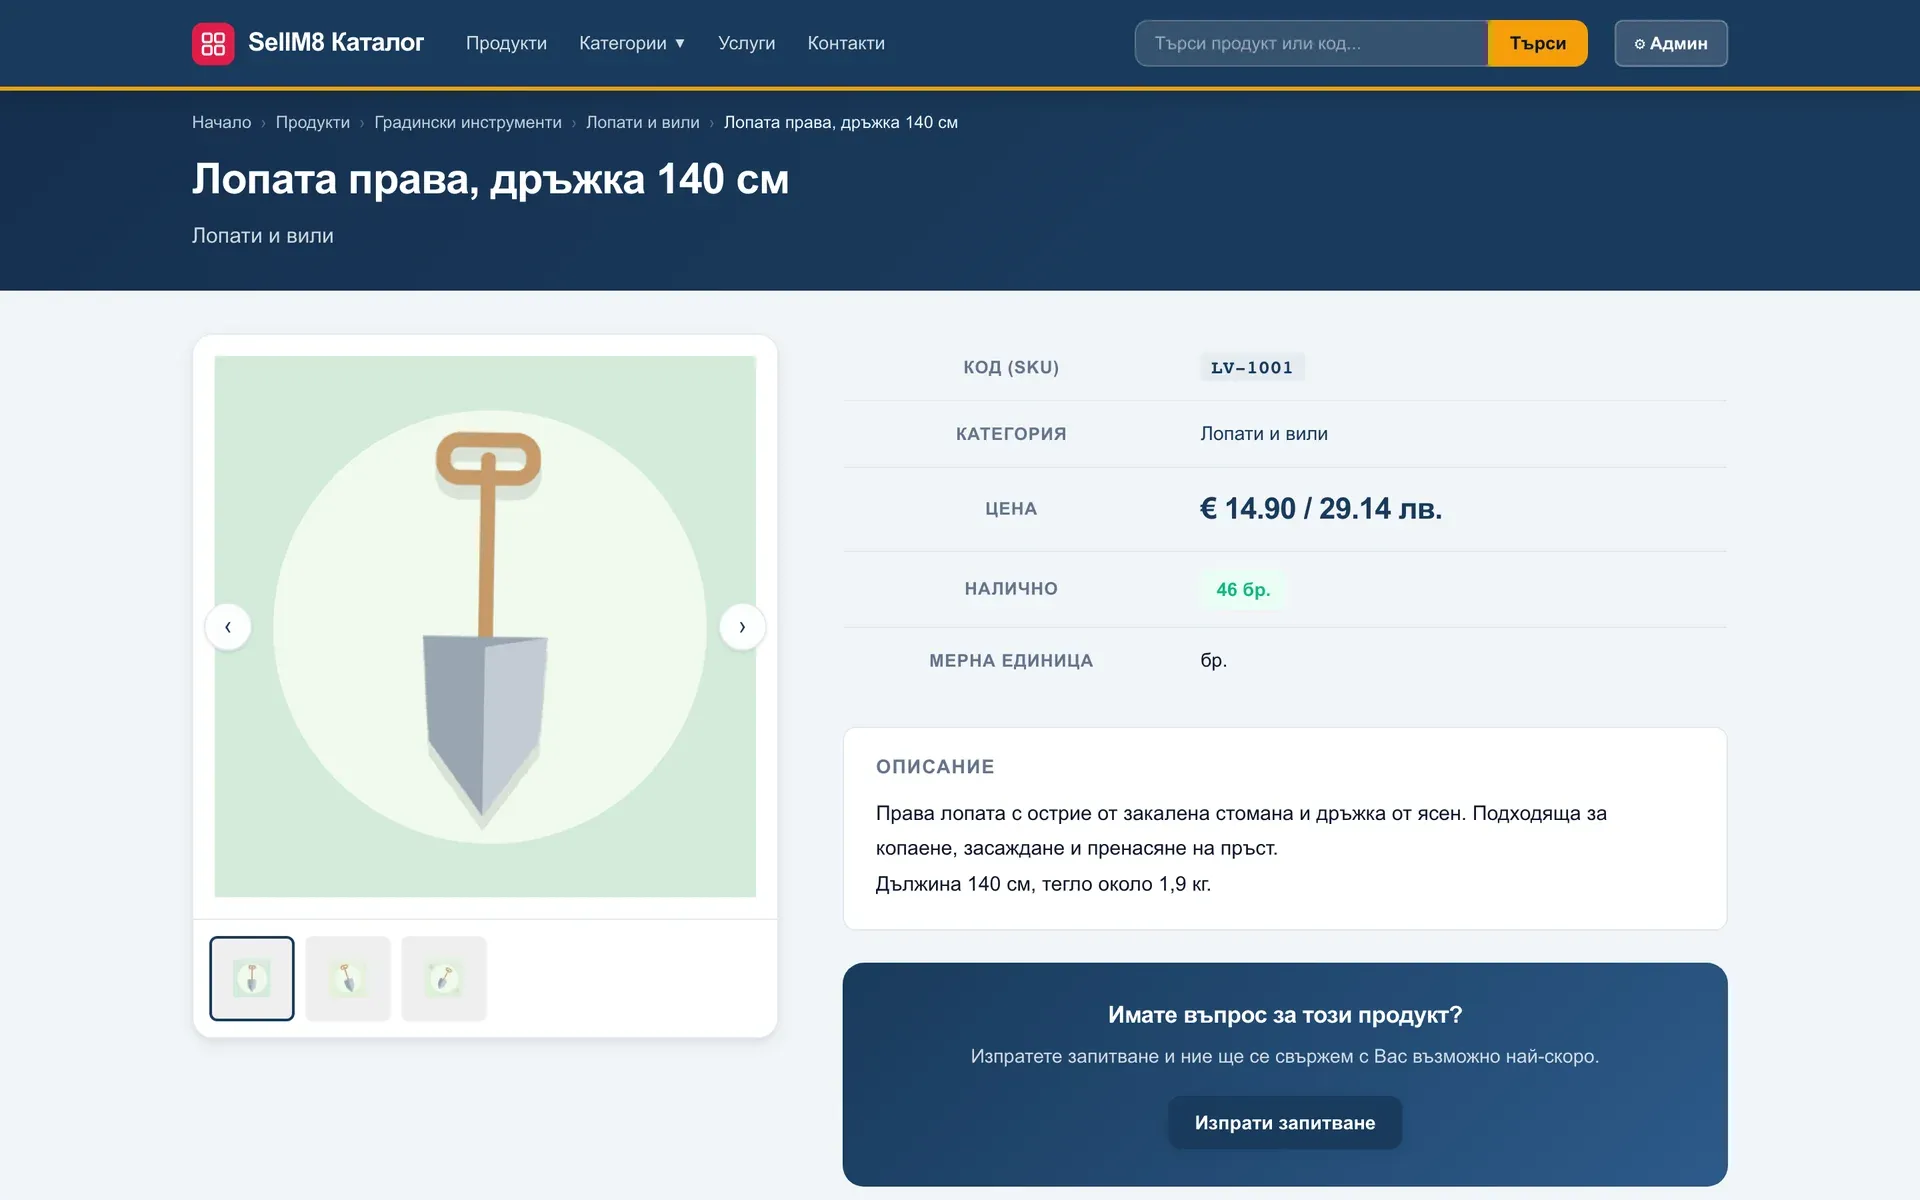1920x1200 pixels.
Task: Click the МЕРНА ЕДИНИЦА label
Action: 1011,661
